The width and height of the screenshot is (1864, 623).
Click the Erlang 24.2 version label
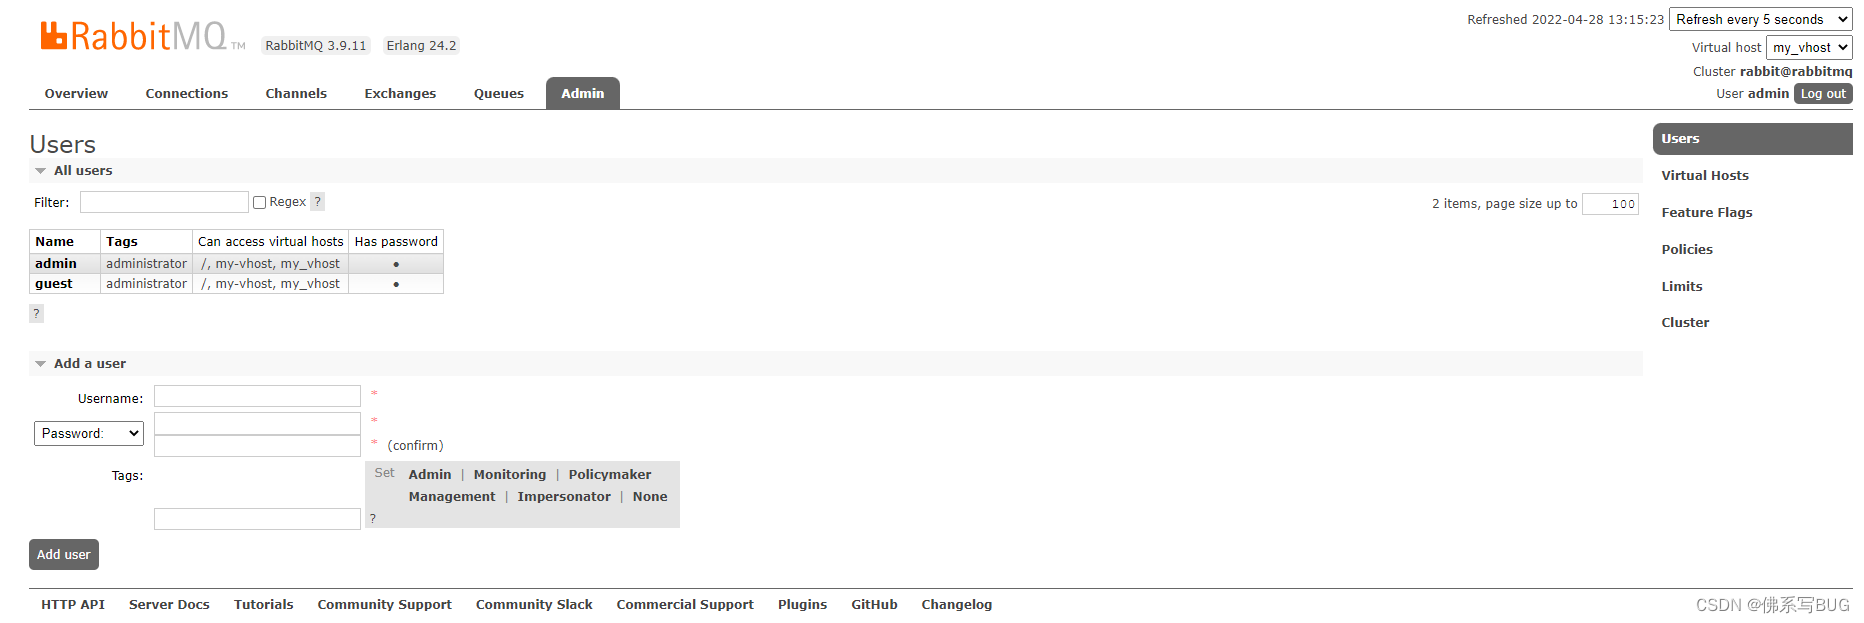[x=421, y=45]
